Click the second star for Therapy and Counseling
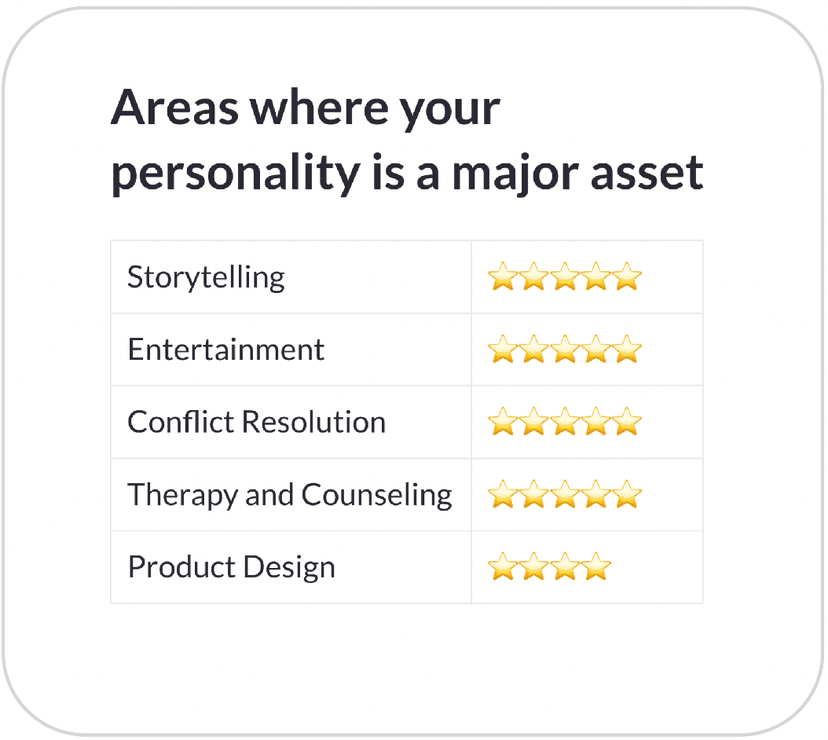The image size is (828, 740). tap(533, 495)
